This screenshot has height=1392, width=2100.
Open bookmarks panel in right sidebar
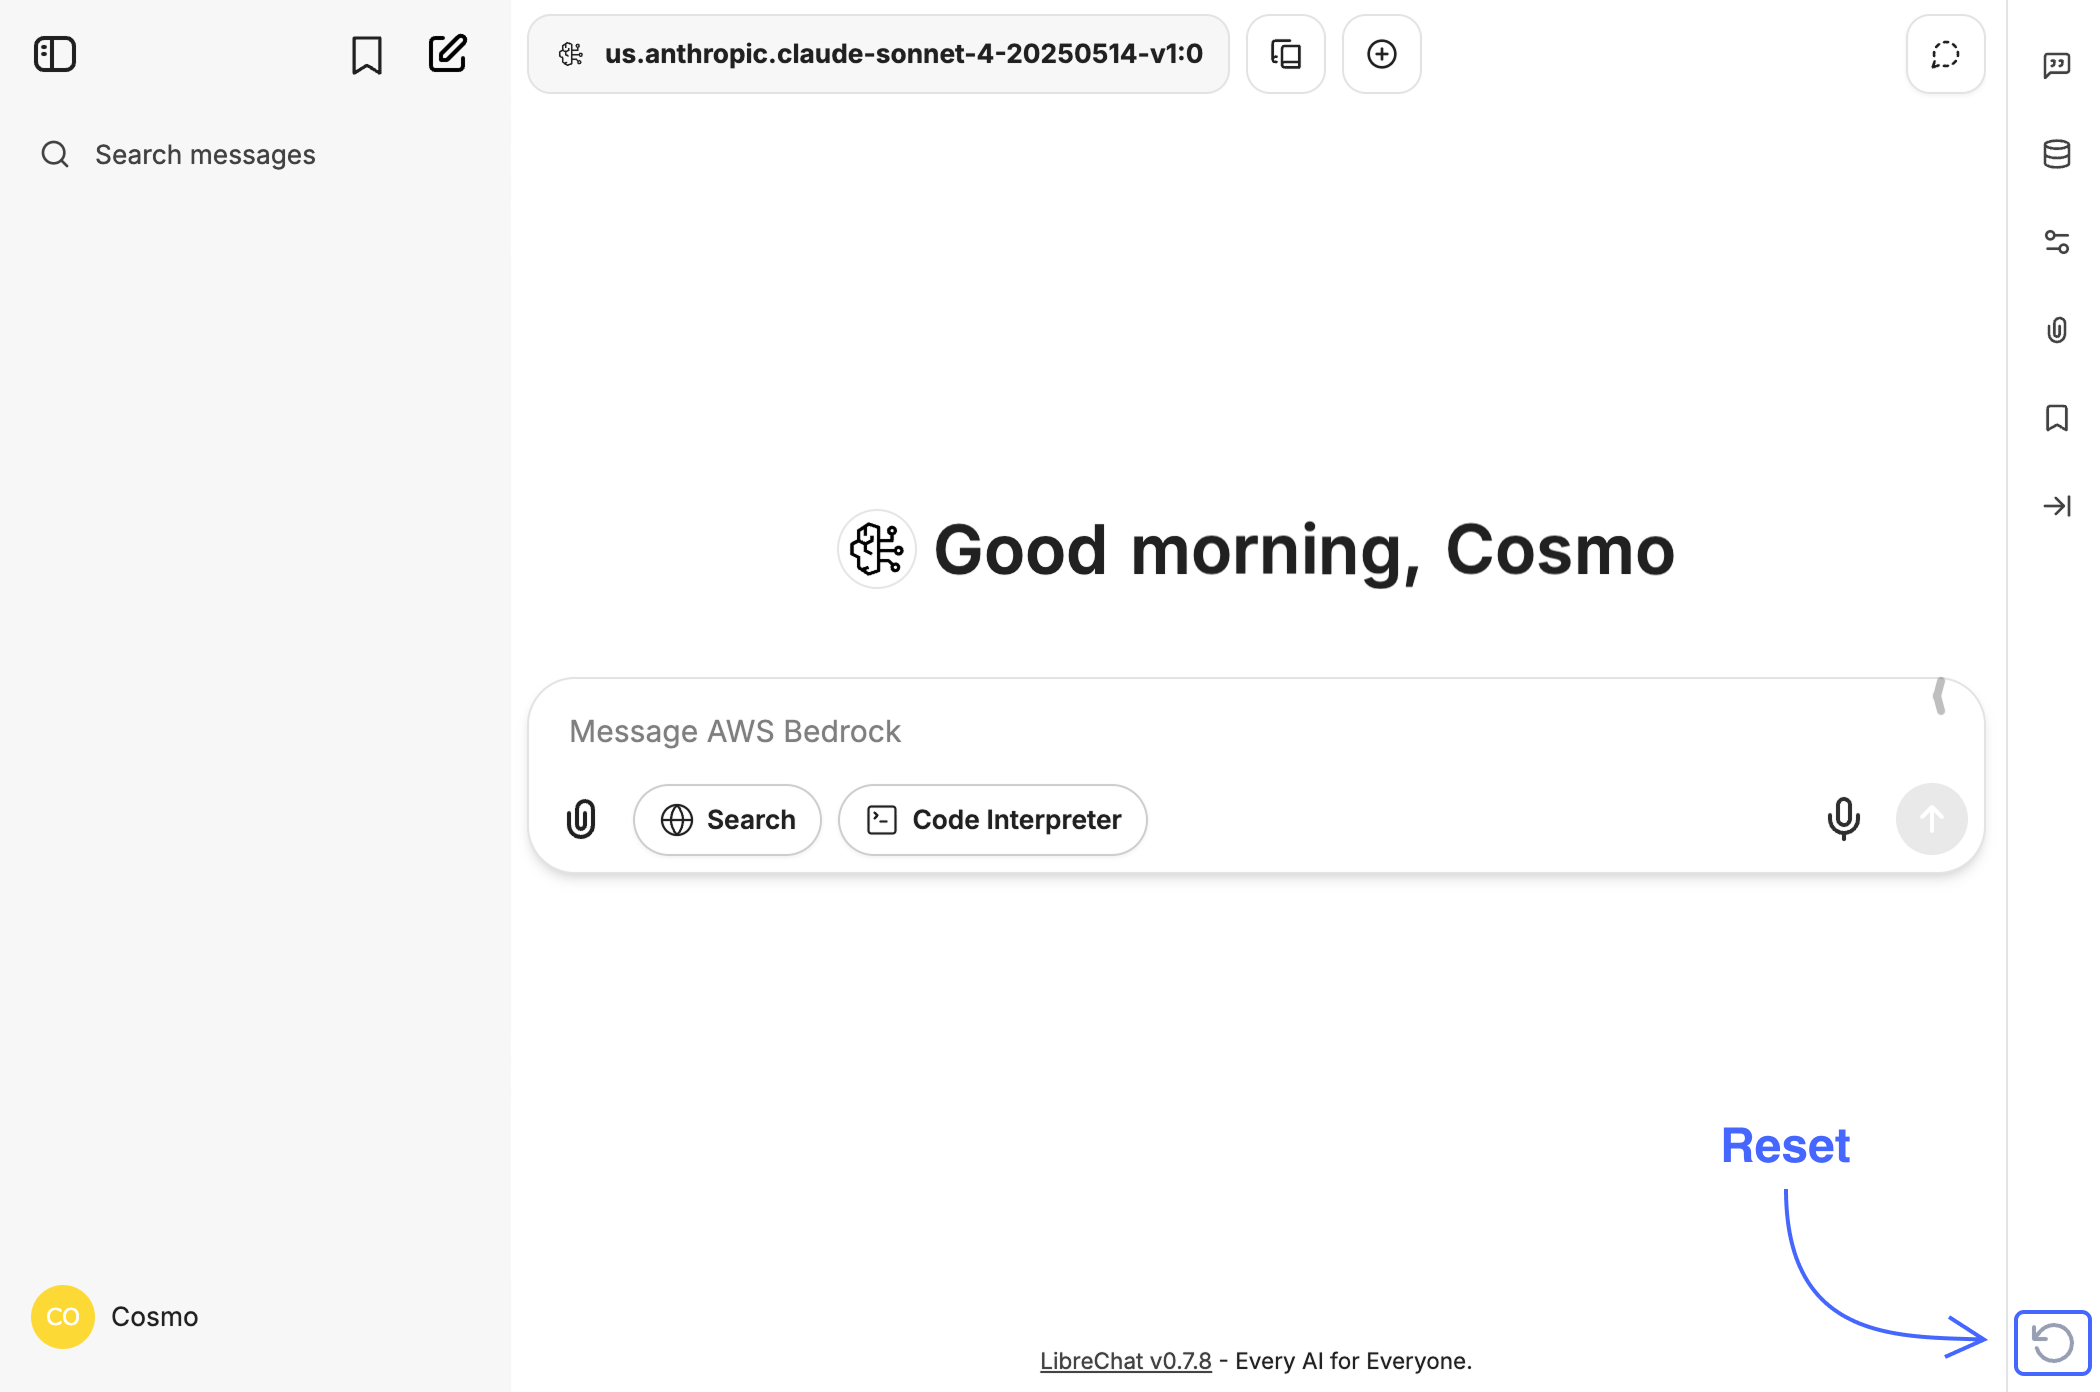pyautogui.click(x=2056, y=418)
